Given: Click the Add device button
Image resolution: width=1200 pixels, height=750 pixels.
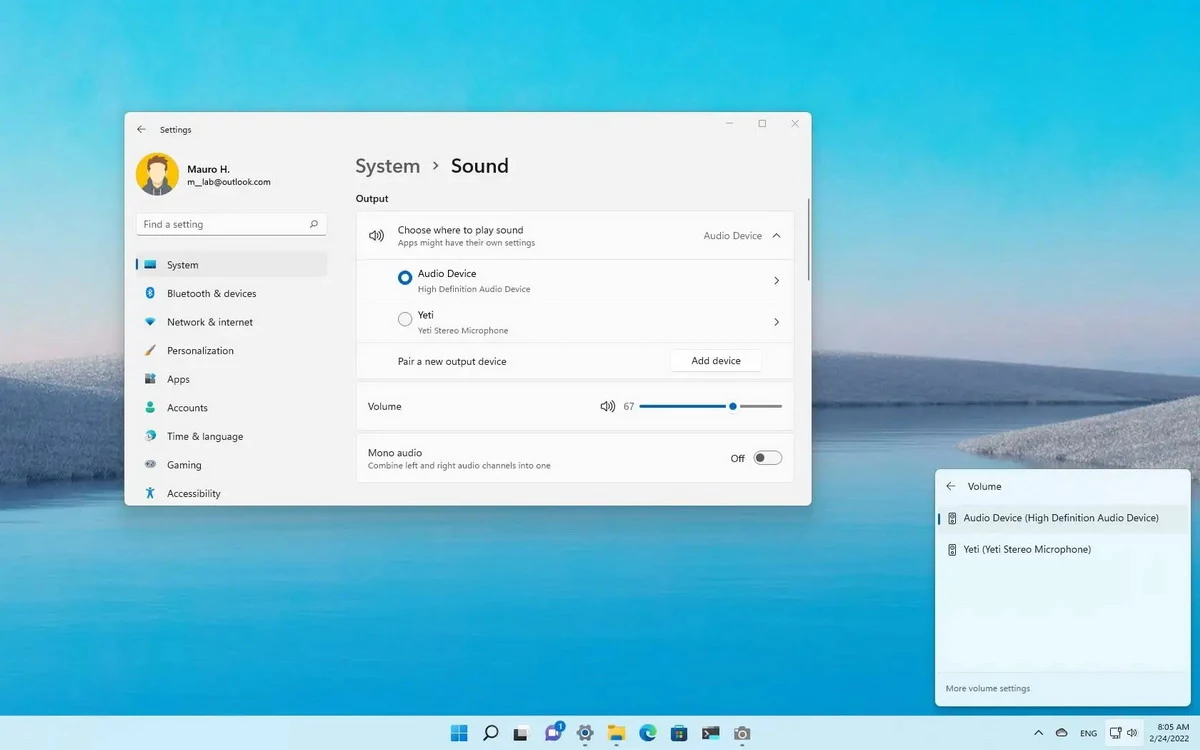Looking at the screenshot, I should (715, 361).
